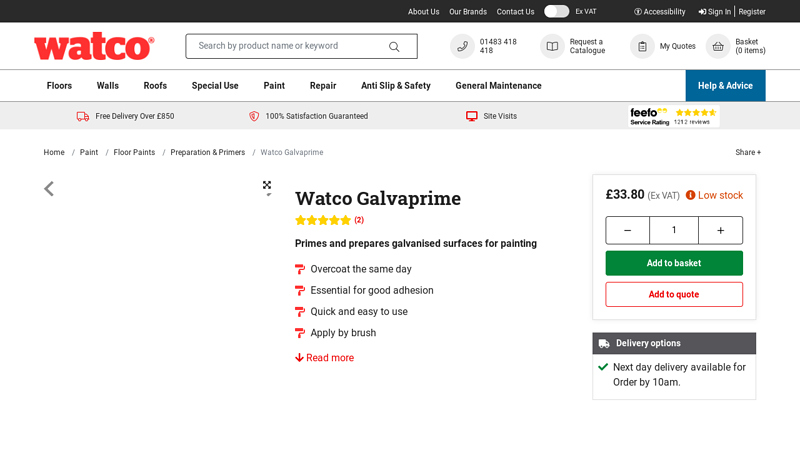800x450 pixels.
Task: Decrease quantity with minus button
Action: point(627,230)
